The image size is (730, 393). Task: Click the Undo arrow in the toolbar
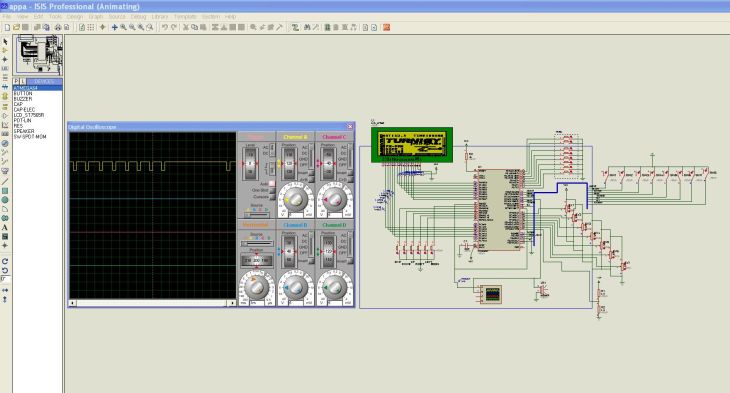click(x=164, y=27)
